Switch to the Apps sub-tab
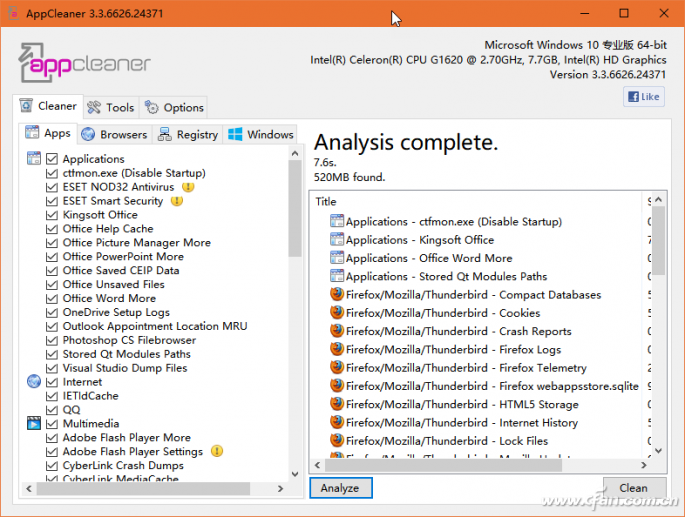 pos(48,133)
